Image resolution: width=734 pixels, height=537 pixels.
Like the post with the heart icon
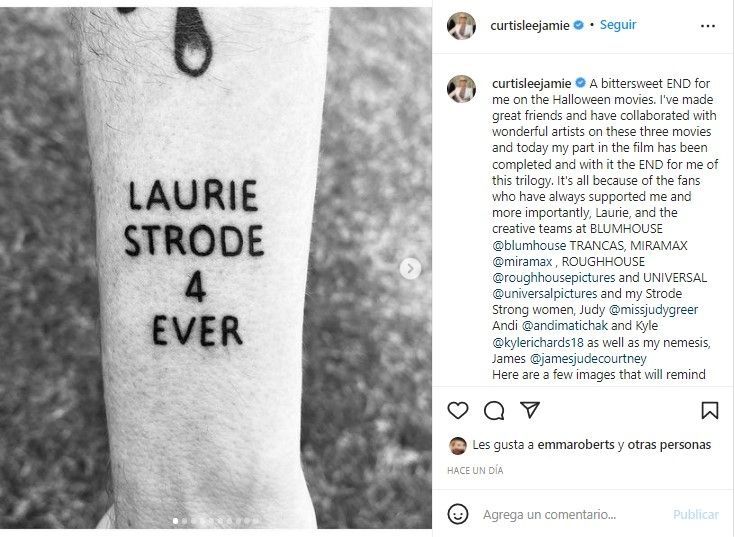click(457, 411)
